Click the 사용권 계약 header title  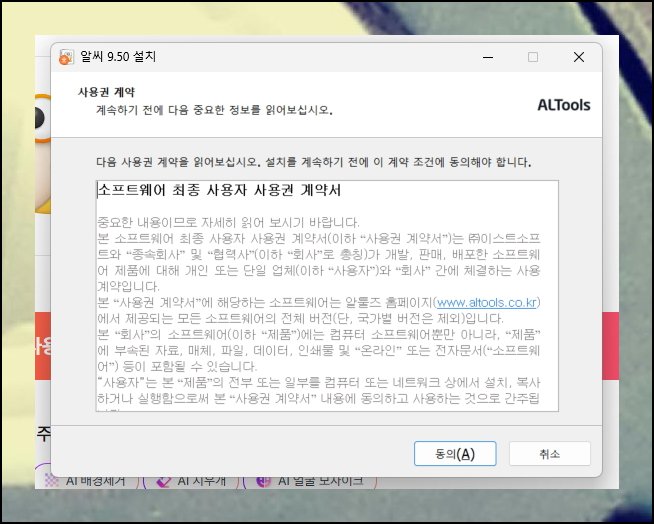click(x=106, y=92)
